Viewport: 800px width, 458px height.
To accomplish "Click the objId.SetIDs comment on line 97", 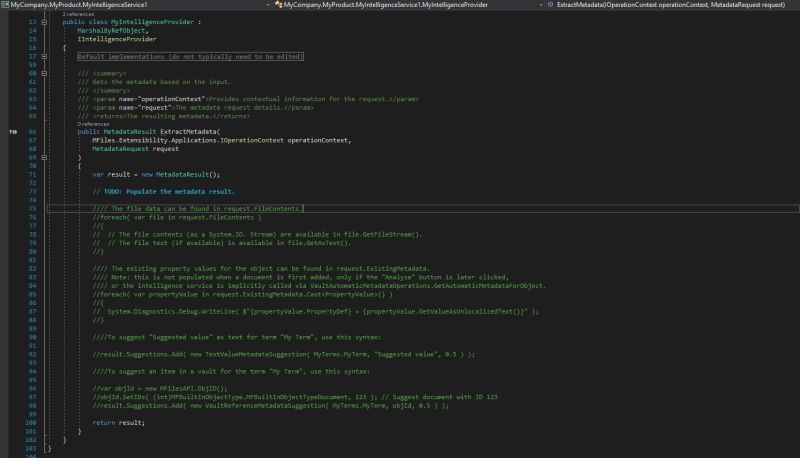I will [295, 397].
